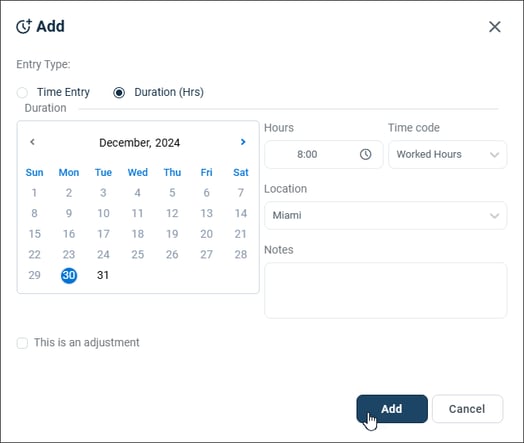Check 'This is an adjustment' box
524x443 pixels.
(22, 343)
